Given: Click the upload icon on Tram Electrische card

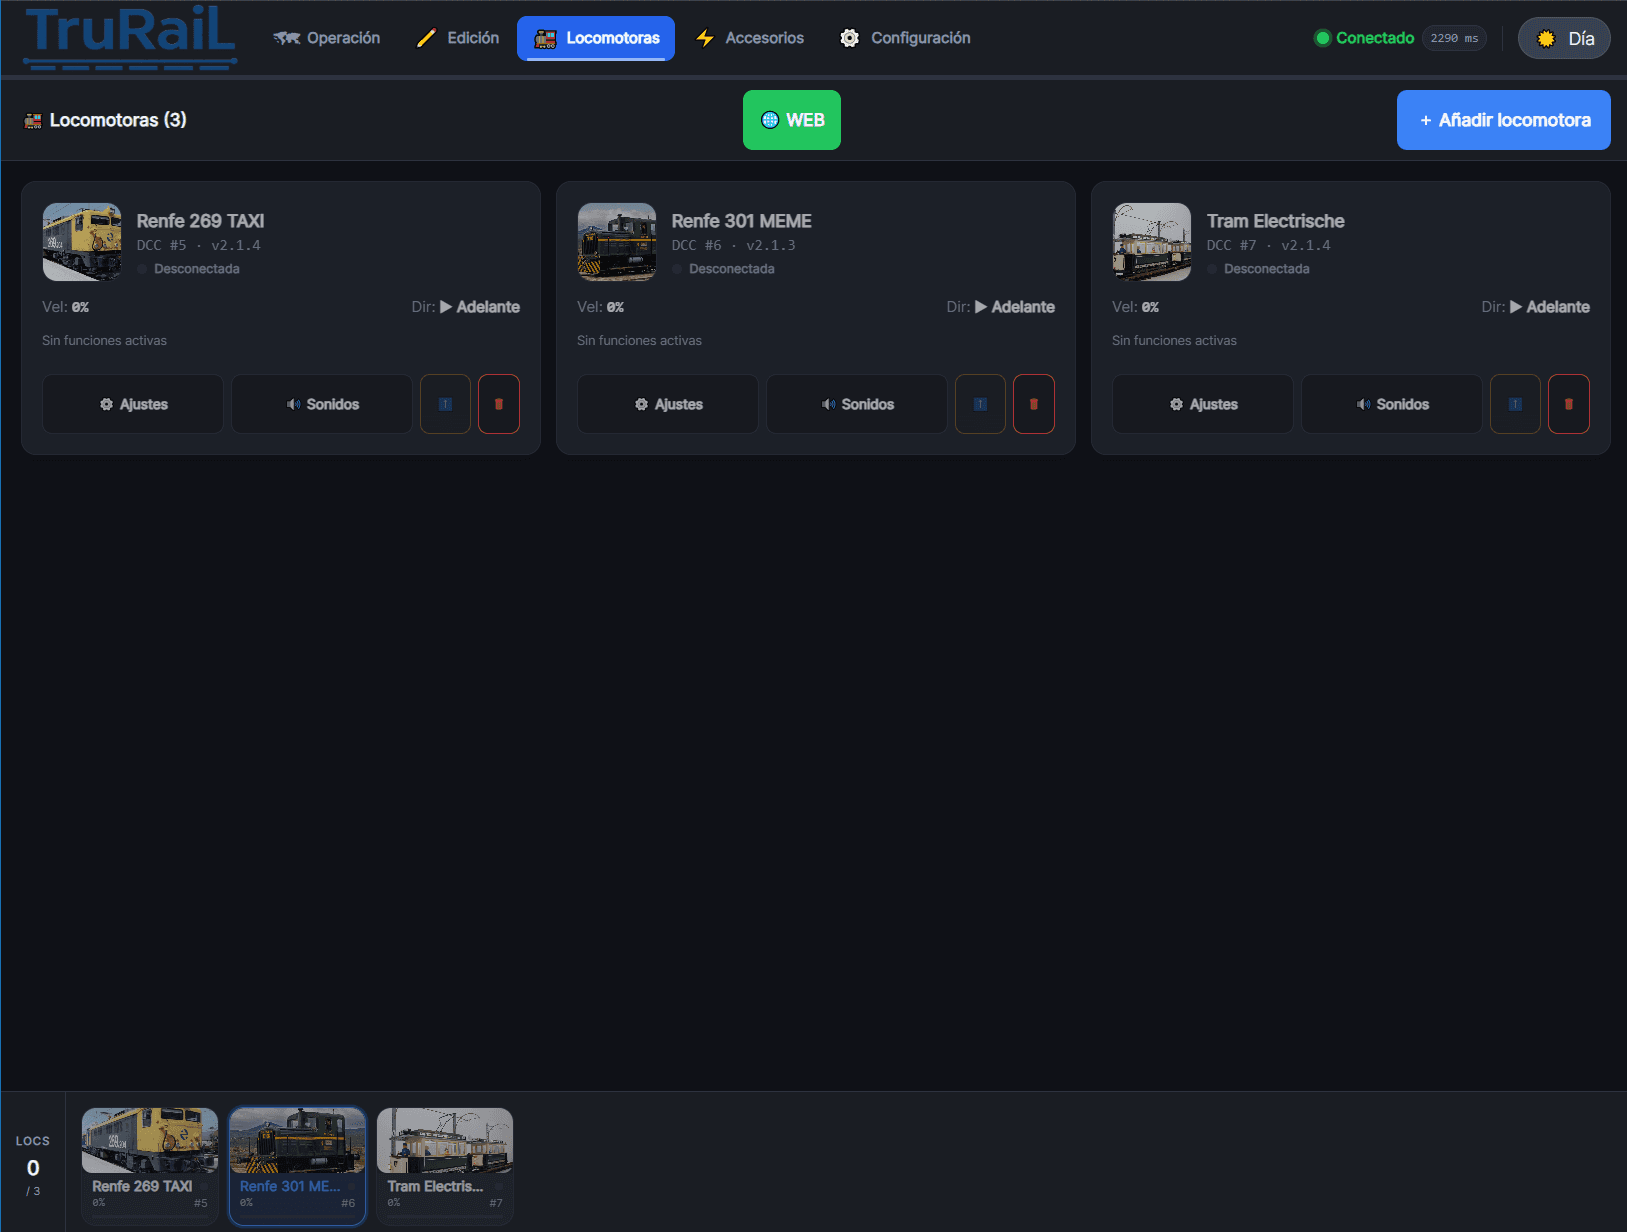Looking at the screenshot, I should click(x=1515, y=404).
